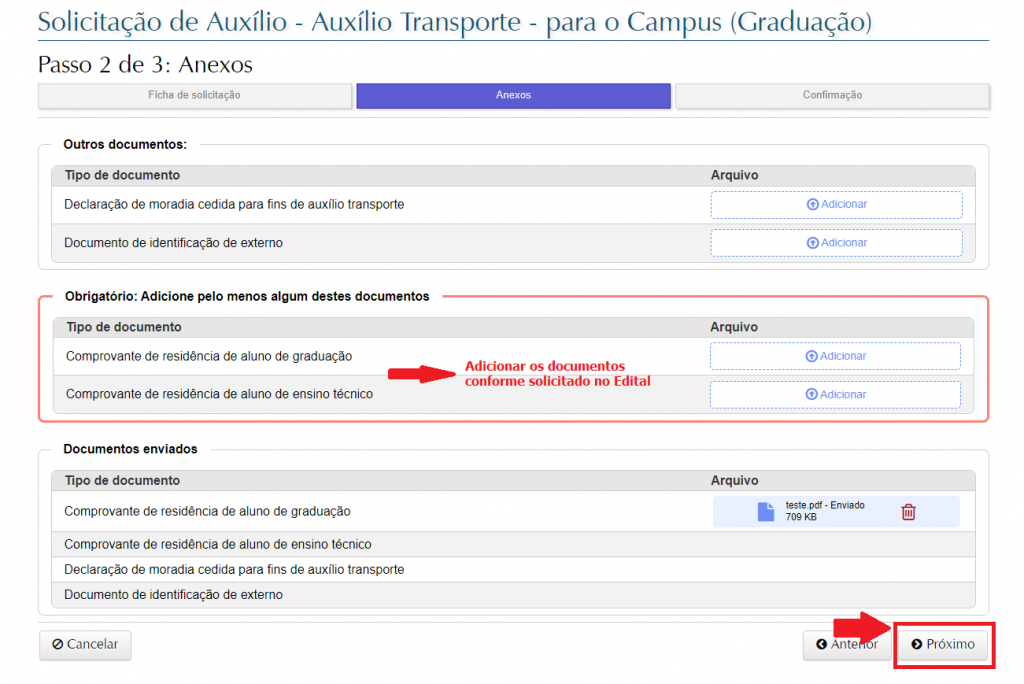
Task: Proceed with the Próximo button
Action: pyautogui.click(x=942, y=644)
